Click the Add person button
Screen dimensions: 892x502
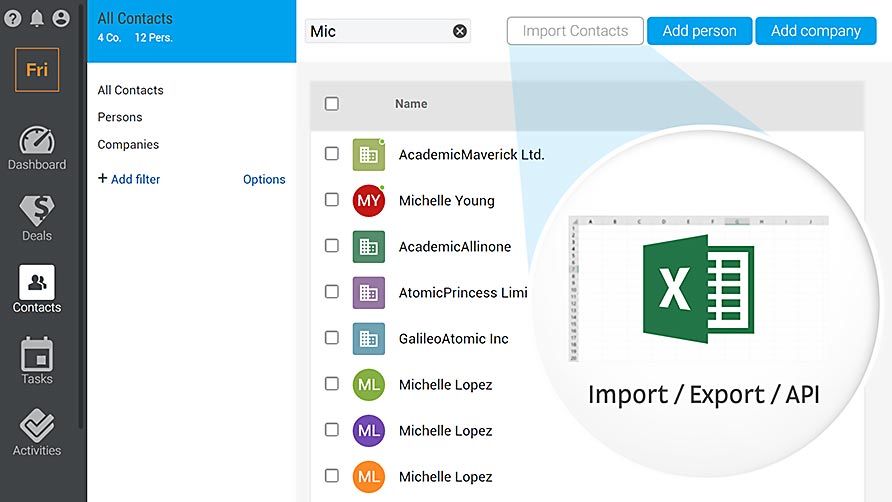pyautogui.click(x=699, y=31)
